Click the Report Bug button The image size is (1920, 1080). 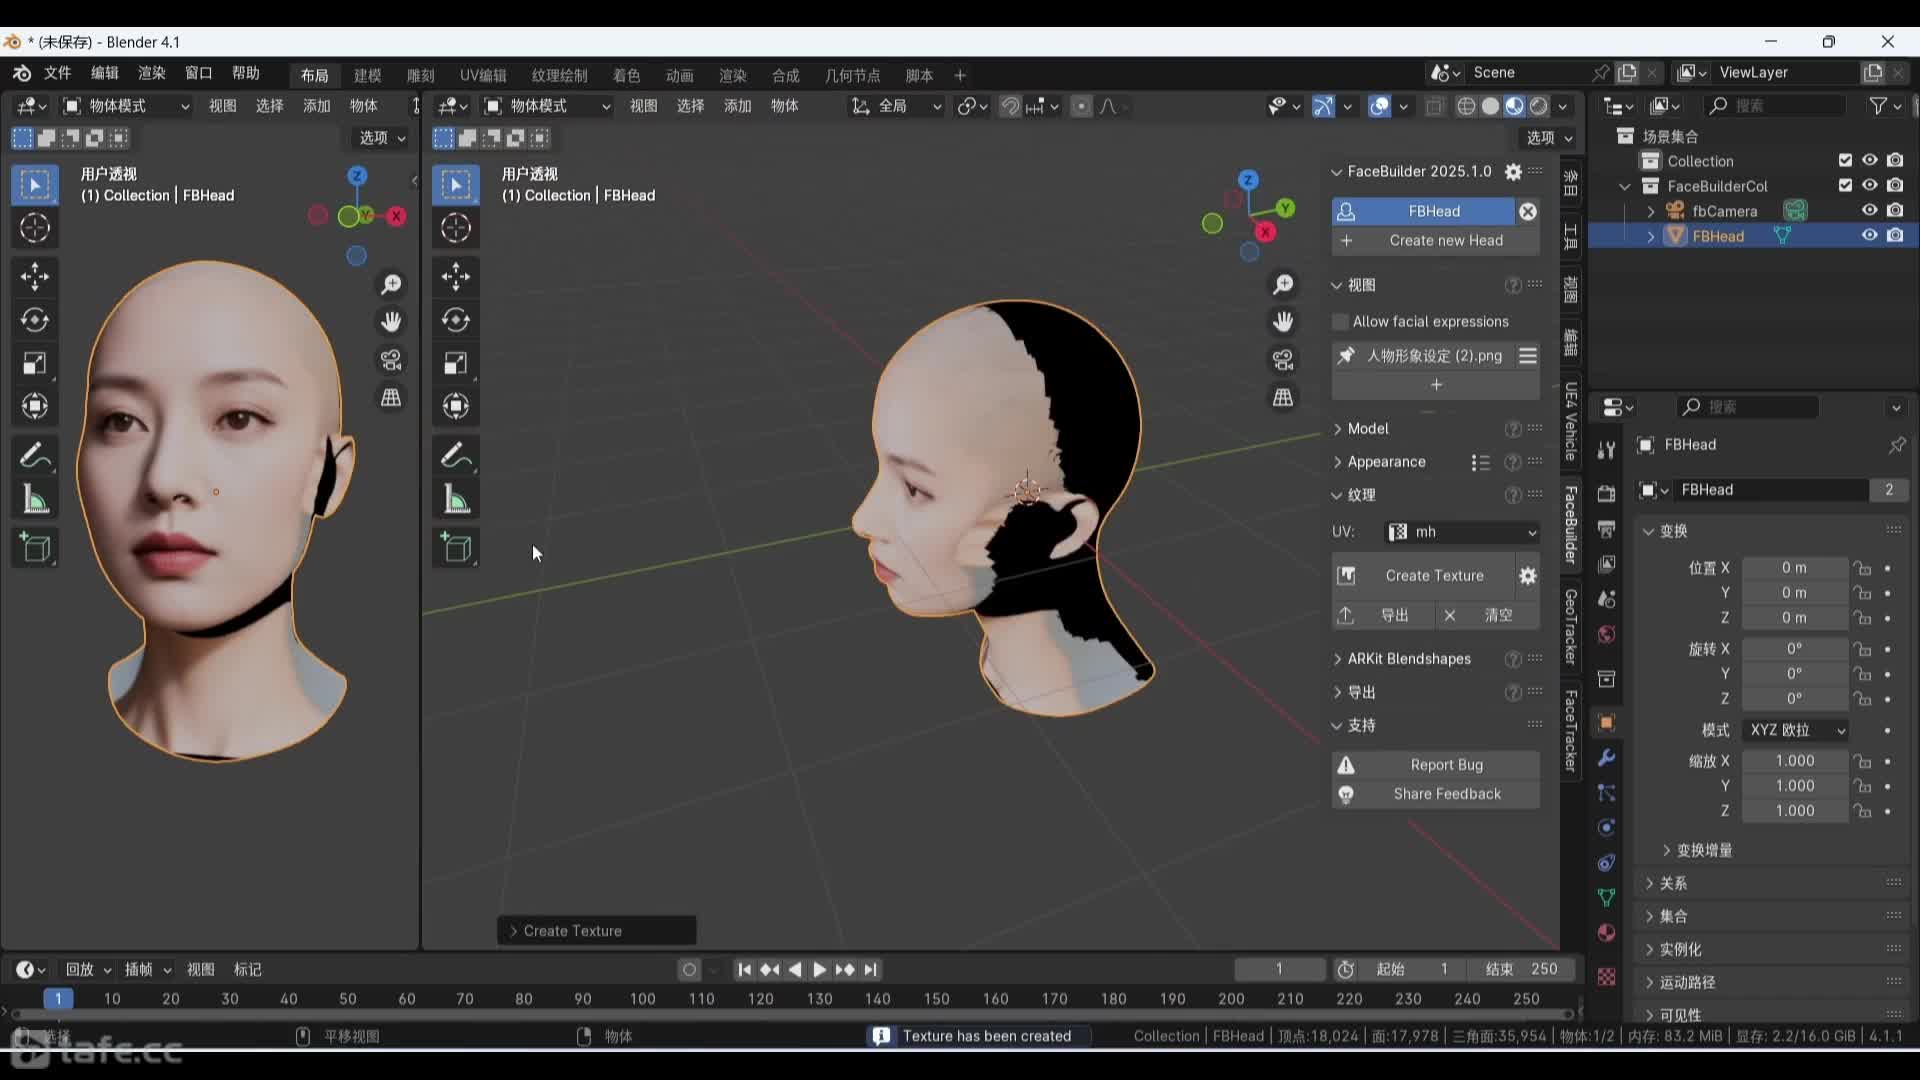click(1447, 764)
